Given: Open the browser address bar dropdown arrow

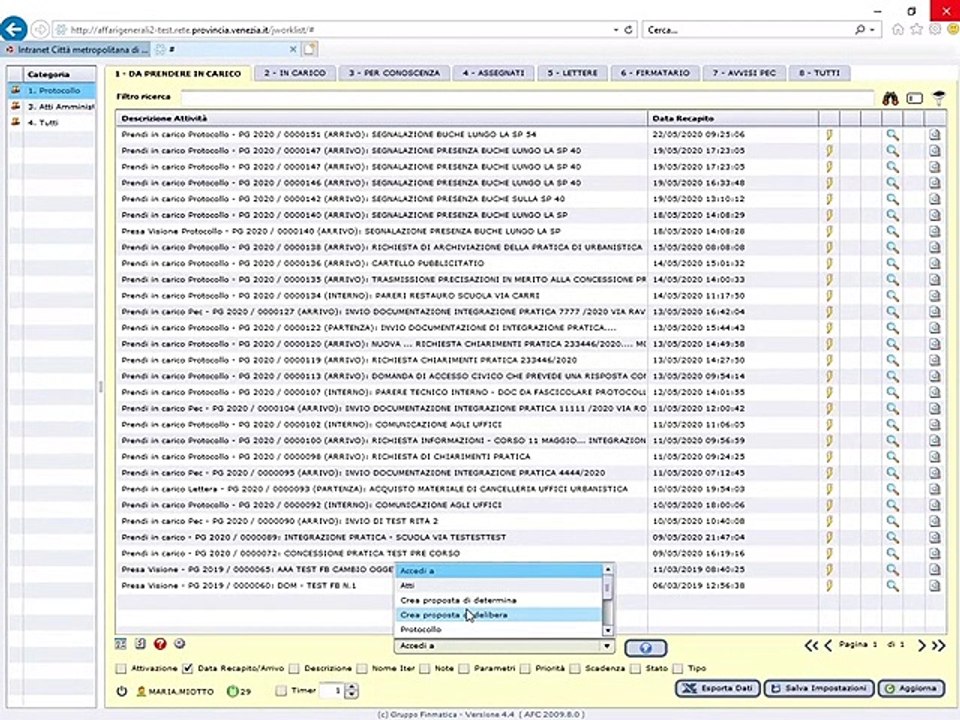Looking at the screenshot, I should [615, 29].
